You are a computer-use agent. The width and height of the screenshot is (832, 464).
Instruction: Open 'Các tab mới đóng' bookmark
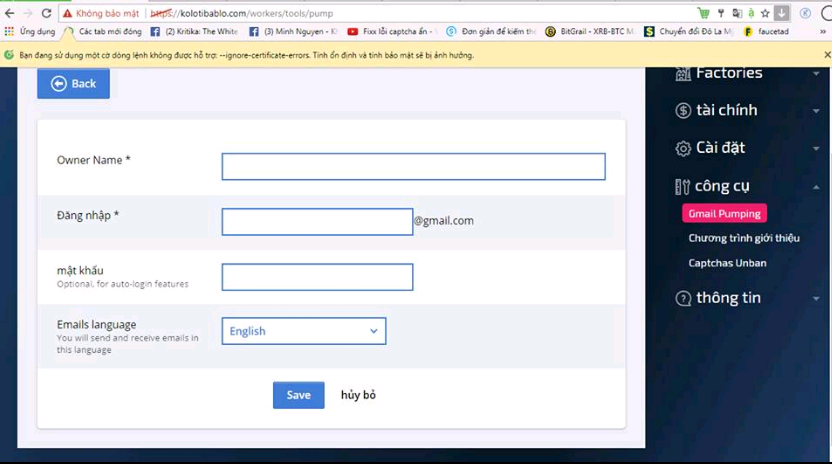[x=103, y=31]
